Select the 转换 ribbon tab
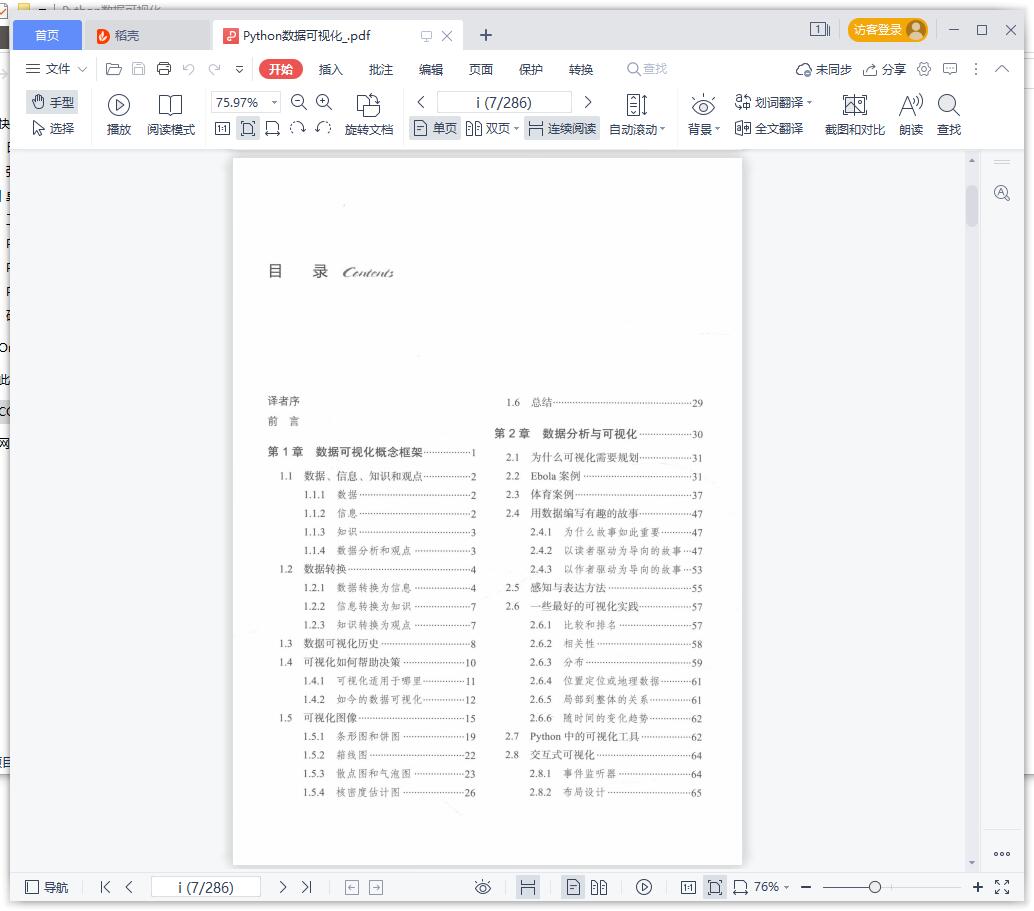The height and width of the screenshot is (911, 1034). click(581, 69)
